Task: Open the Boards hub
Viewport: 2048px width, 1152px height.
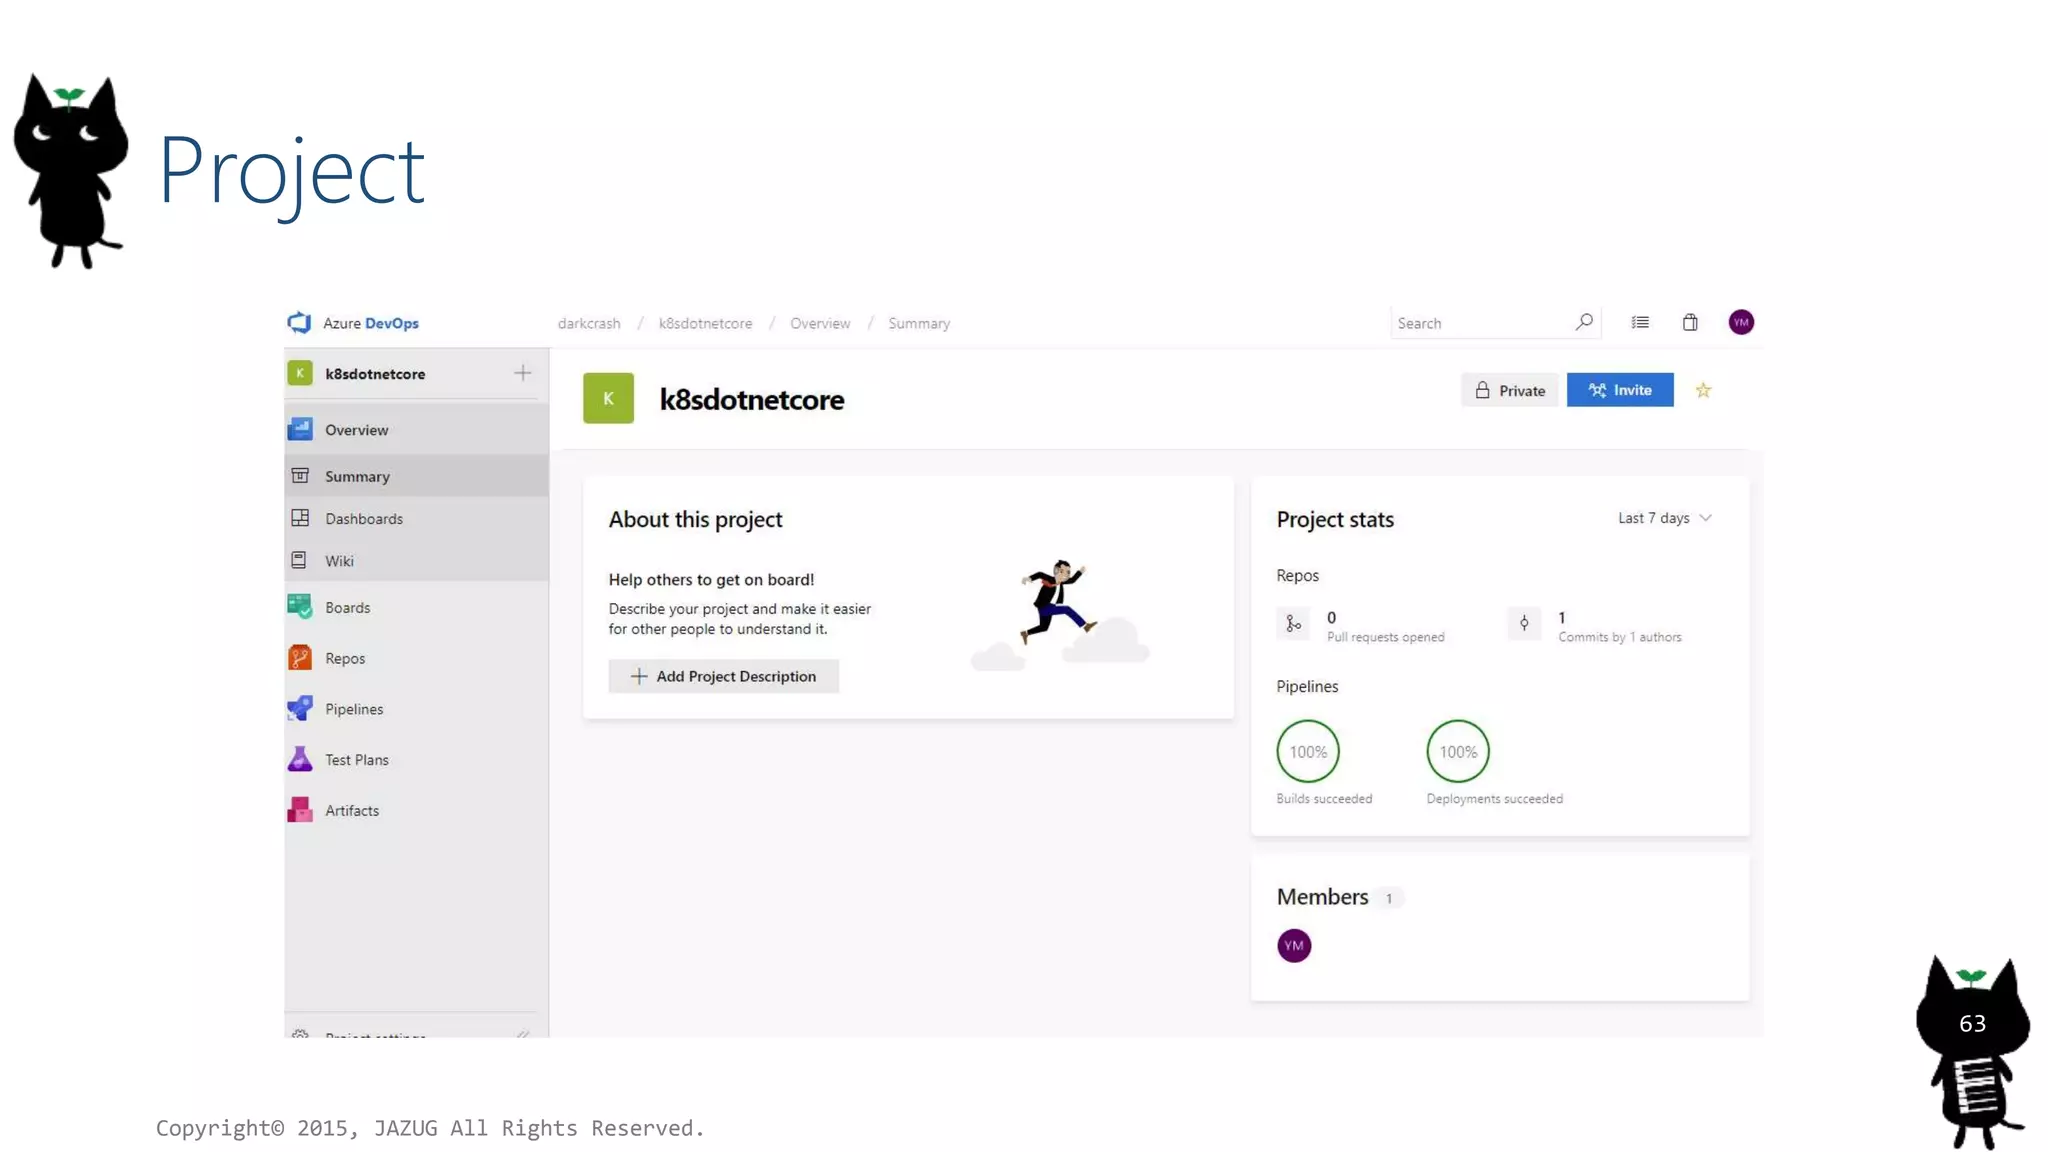Action: pyautogui.click(x=346, y=607)
